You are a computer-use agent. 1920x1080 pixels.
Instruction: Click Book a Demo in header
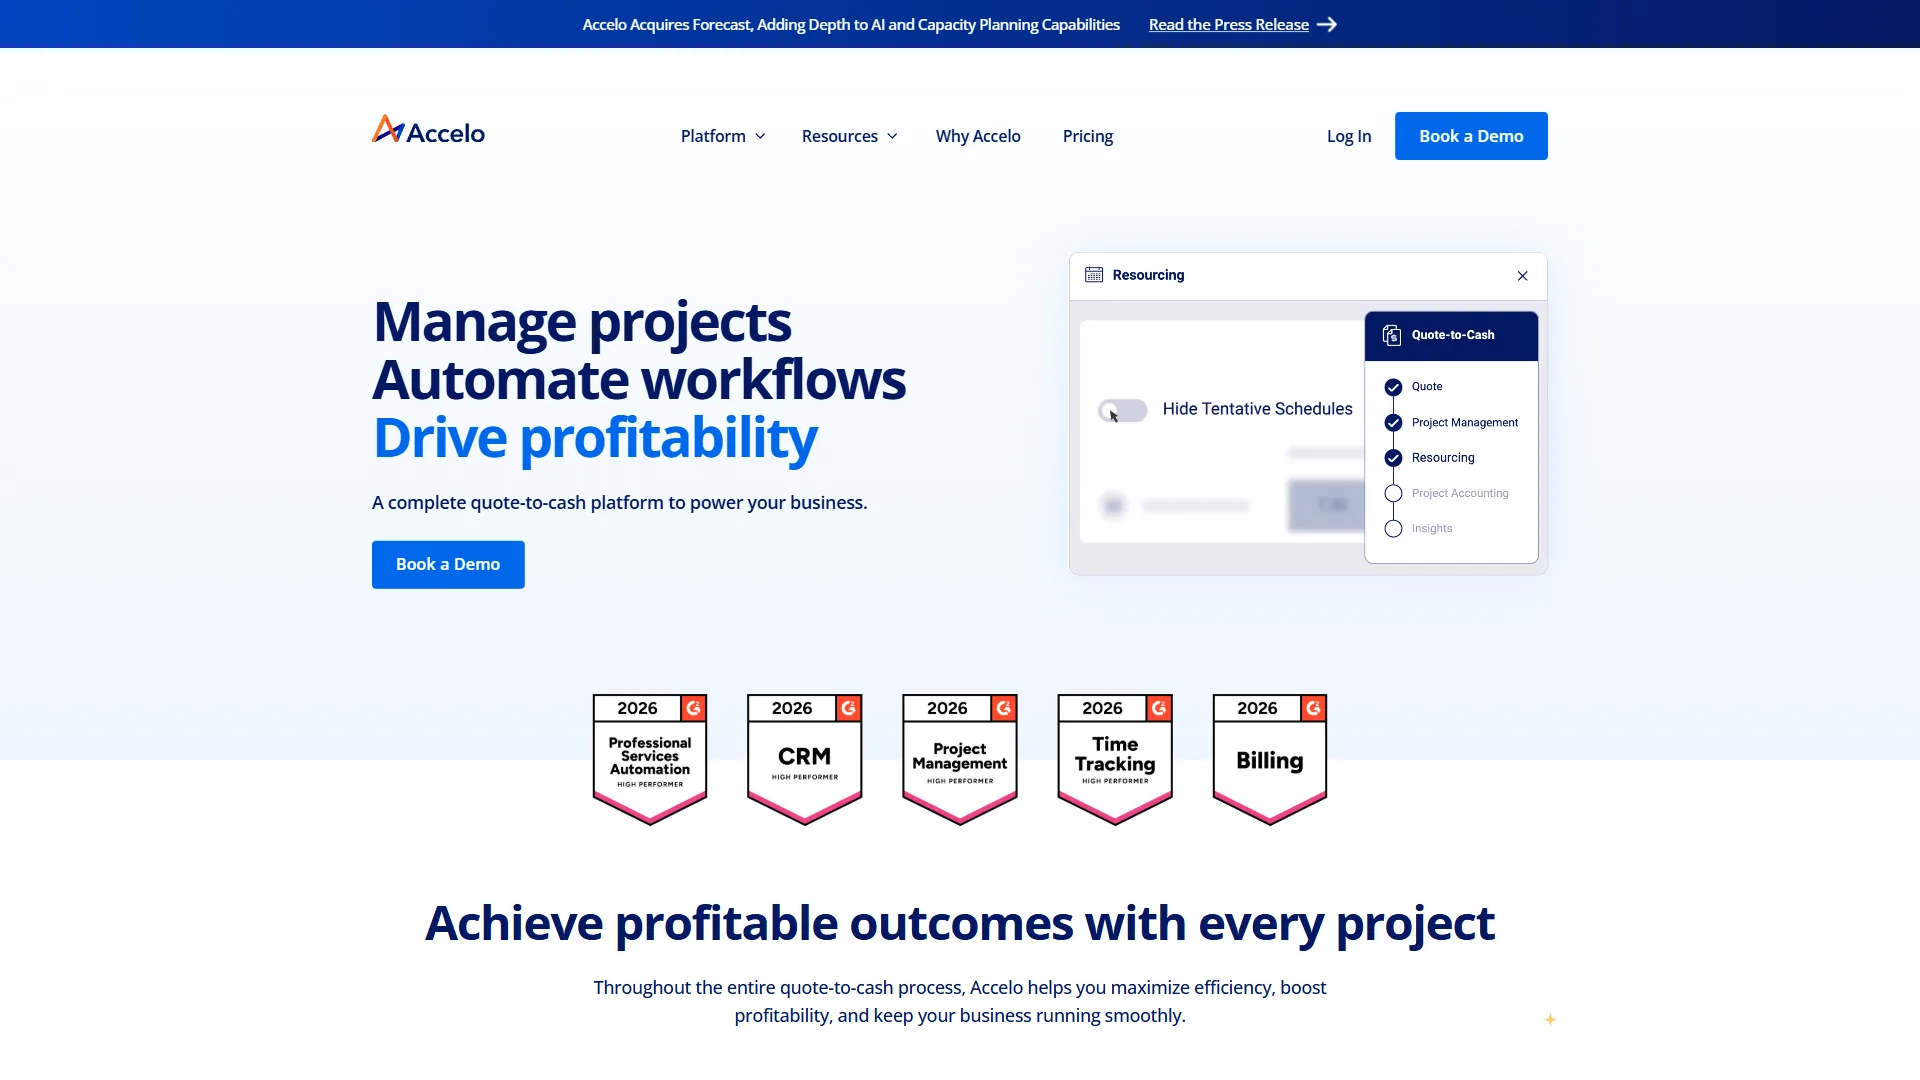(1471, 136)
